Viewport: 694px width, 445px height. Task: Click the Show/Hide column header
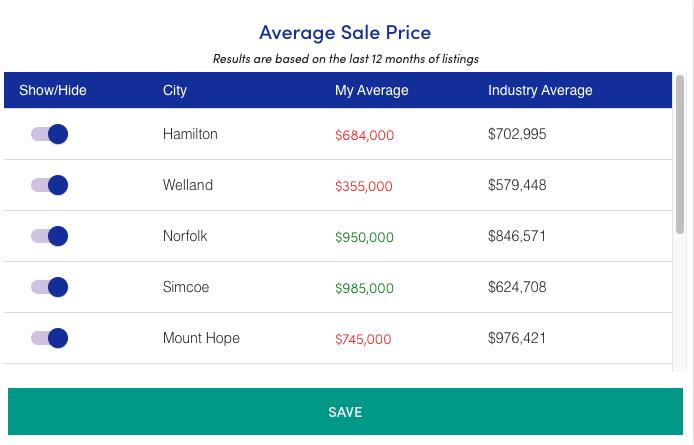[53, 90]
